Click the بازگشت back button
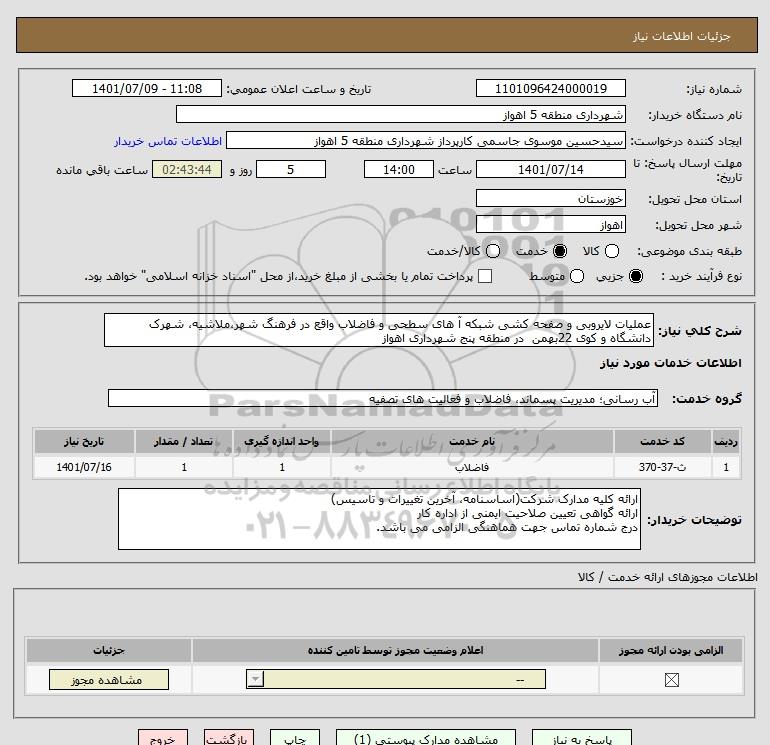Viewport: 770px width, 745px height. pyautogui.click(x=229, y=738)
